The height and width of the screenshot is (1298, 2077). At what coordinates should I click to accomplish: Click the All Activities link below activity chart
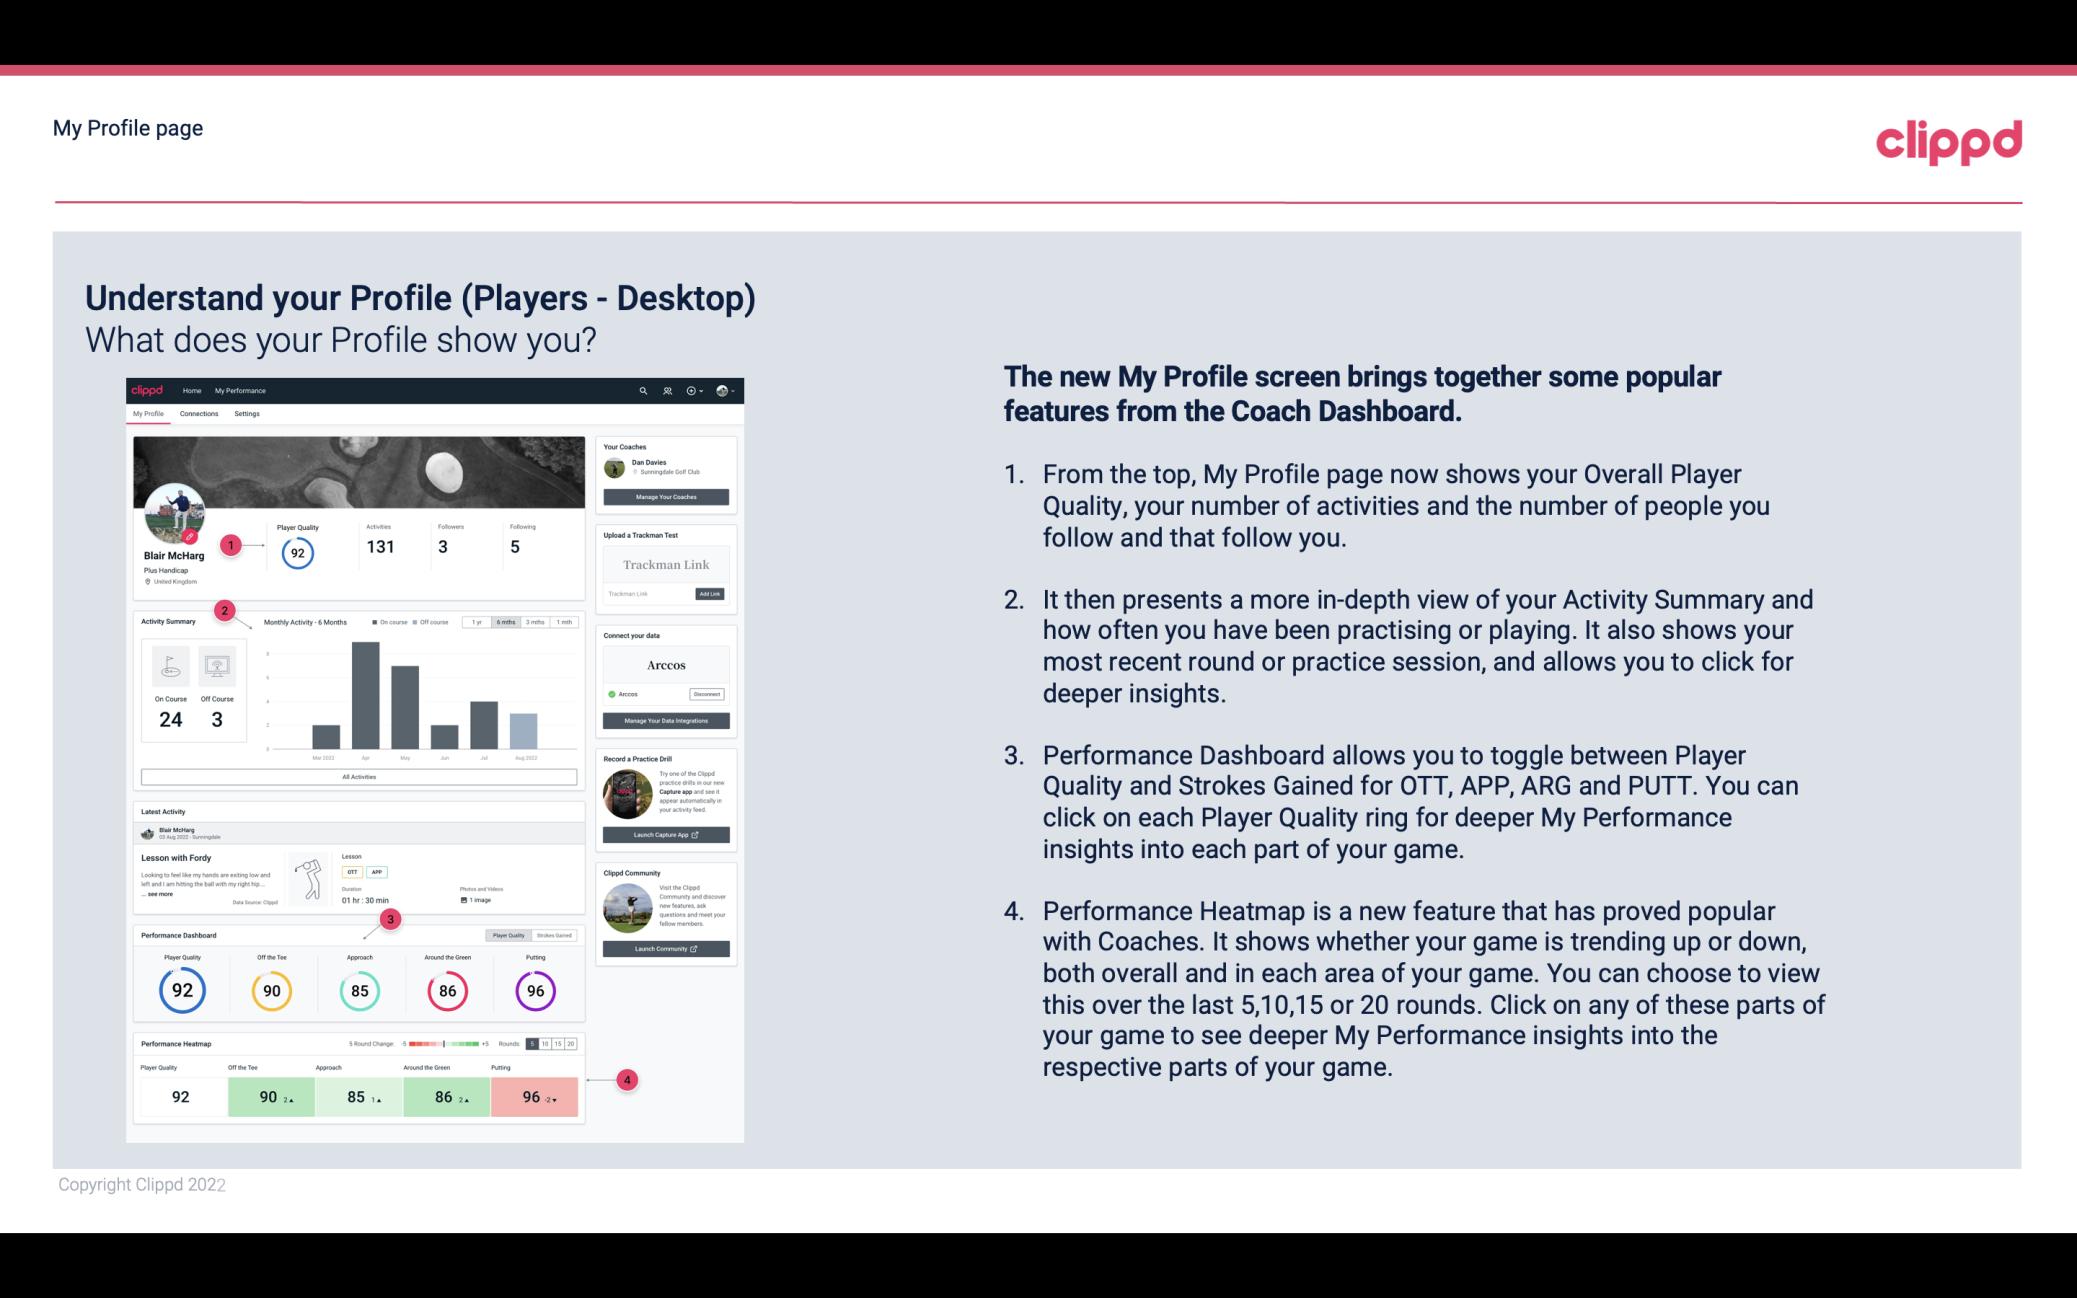357,776
